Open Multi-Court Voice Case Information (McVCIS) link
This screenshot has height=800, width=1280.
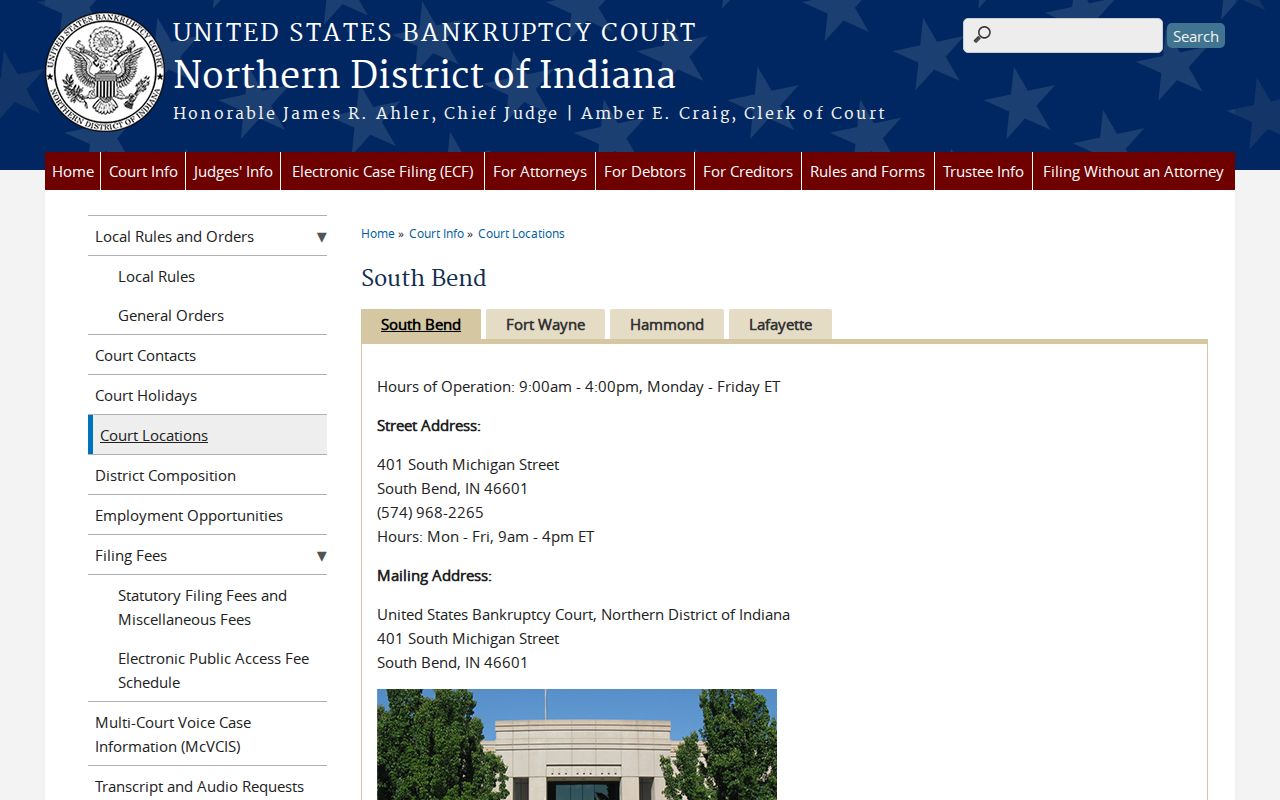[173, 735]
